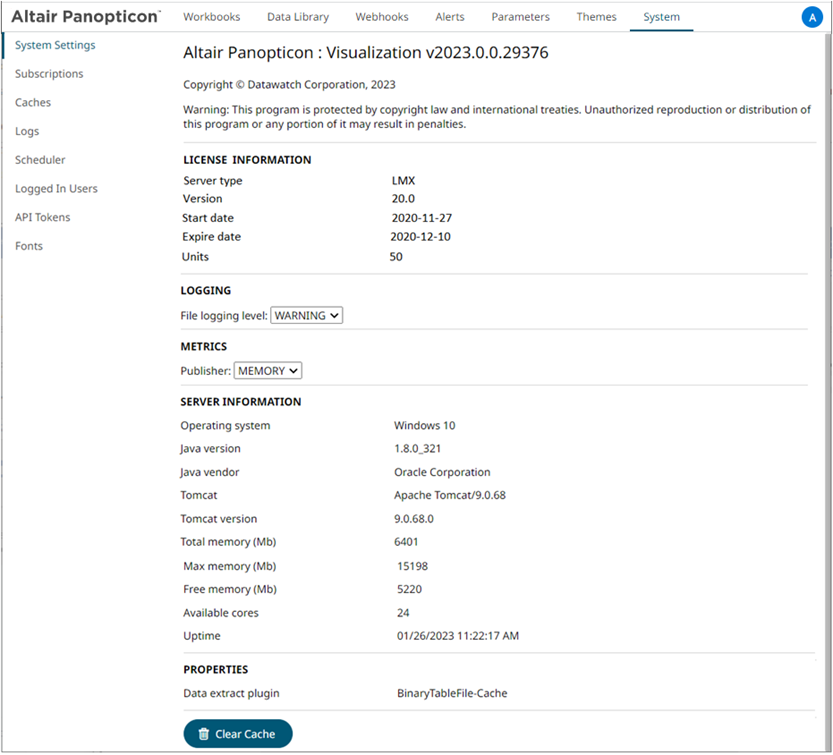Screen dimensions: 833x755
Task: Navigate to the Webhooks page
Action: pyautogui.click(x=381, y=16)
